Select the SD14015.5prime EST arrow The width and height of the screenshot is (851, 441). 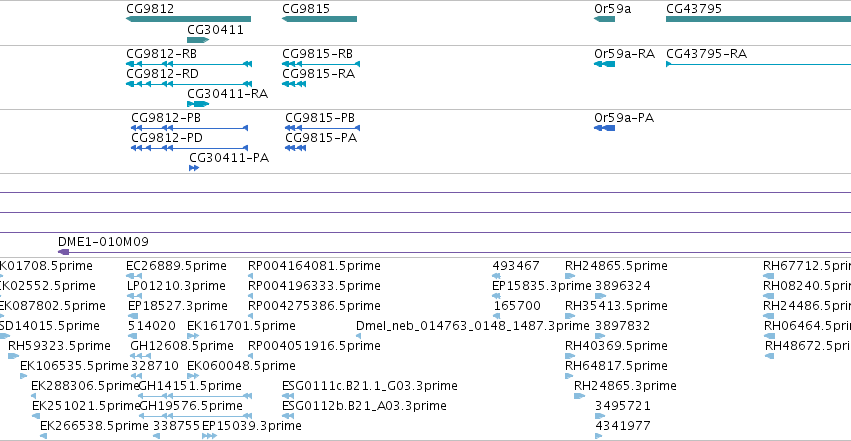[5, 336]
